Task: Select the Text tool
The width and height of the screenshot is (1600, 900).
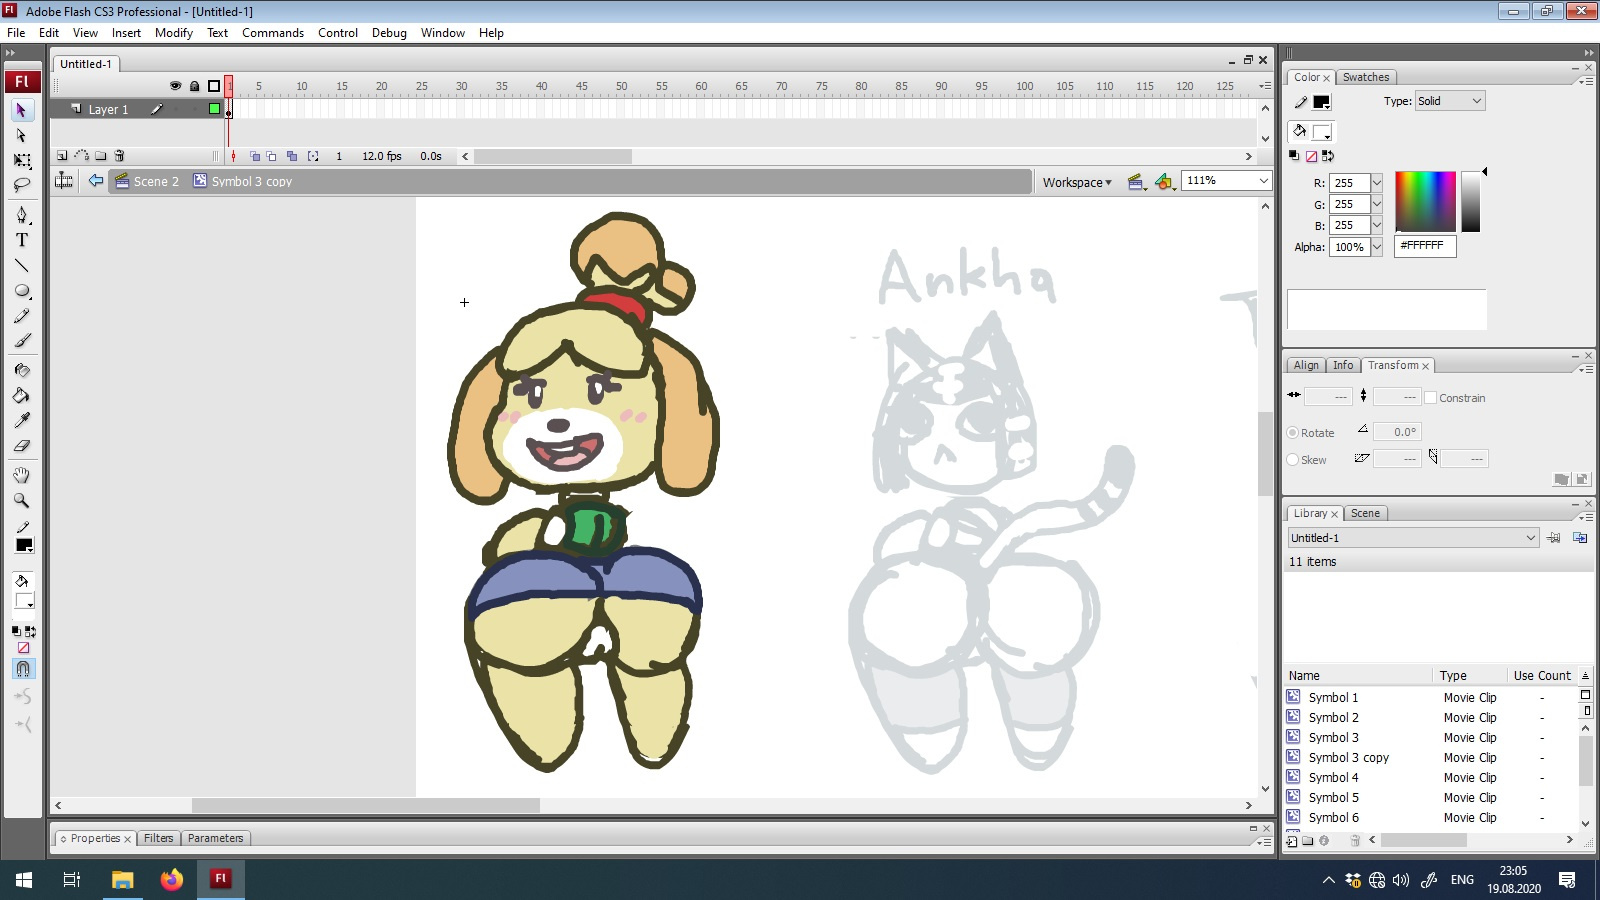Action: (x=21, y=240)
